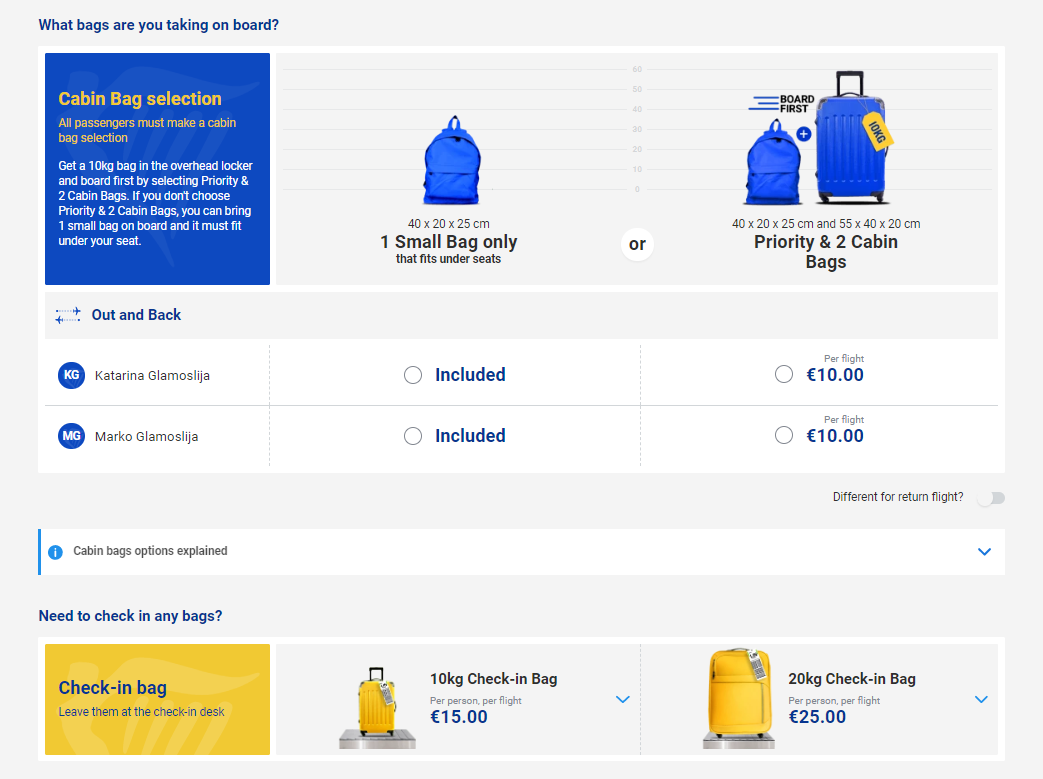Image resolution: width=1043 pixels, height=779 pixels.
Task: Toggle Different for return flight switch
Action: pos(991,498)
